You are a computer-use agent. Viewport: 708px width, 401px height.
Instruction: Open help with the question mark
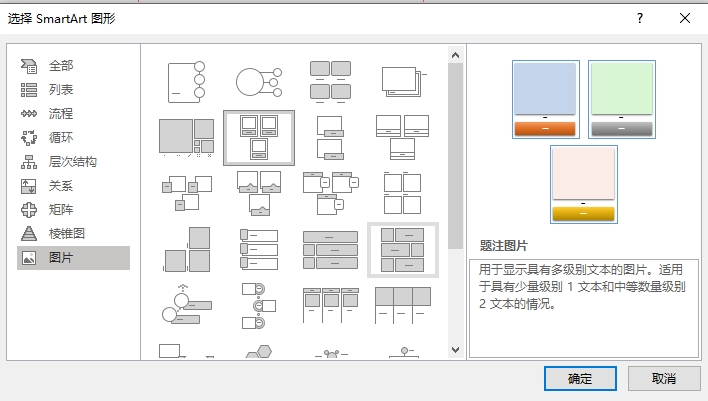coord(640,18)
